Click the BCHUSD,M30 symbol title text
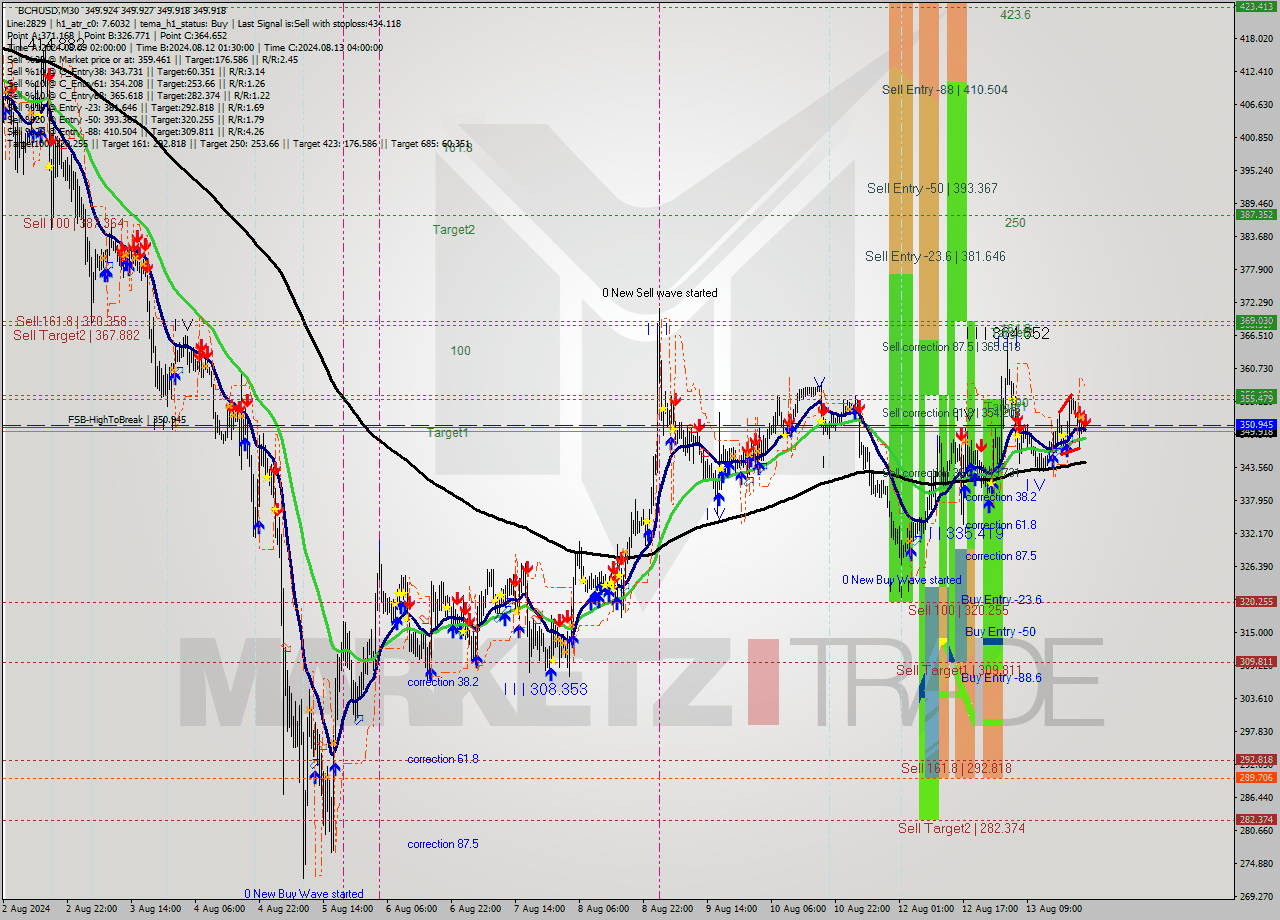1280x920 pixels. tap(47, 10)
